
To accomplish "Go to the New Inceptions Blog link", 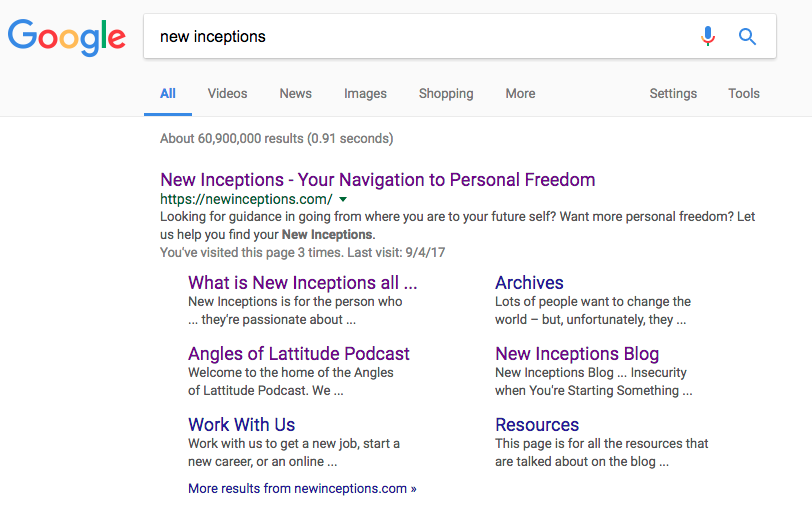I will click(577, 354).
